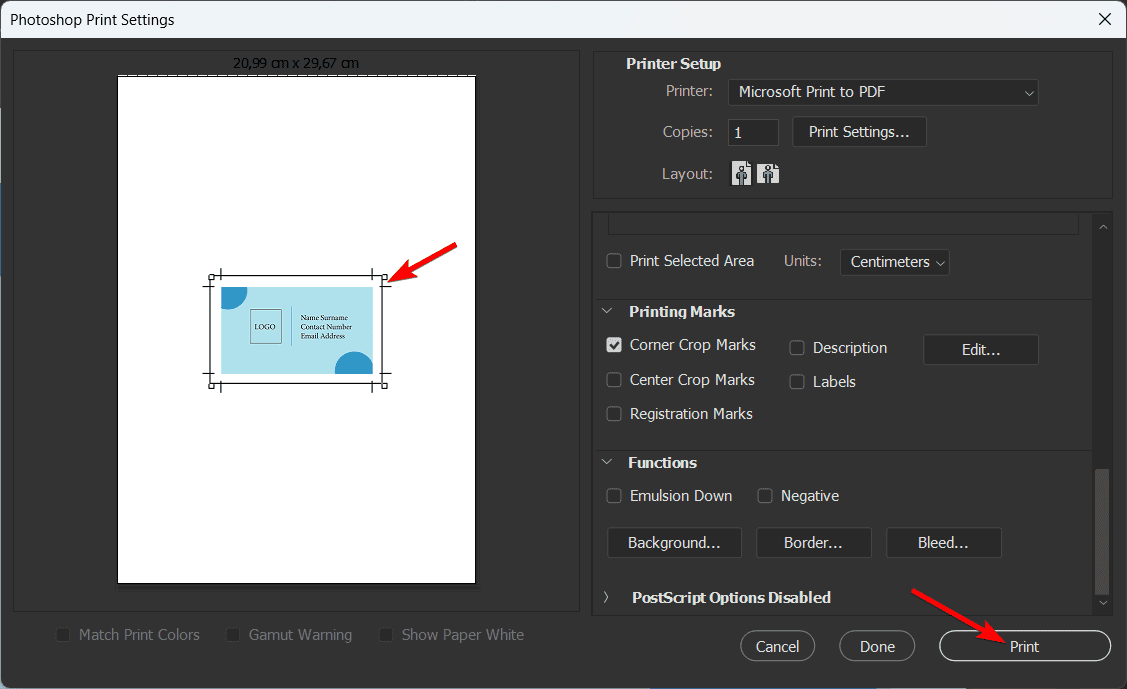This screenshot has height=689, width=1127.
Task: Click the Printer Setup heading
Action: point(673,63)
